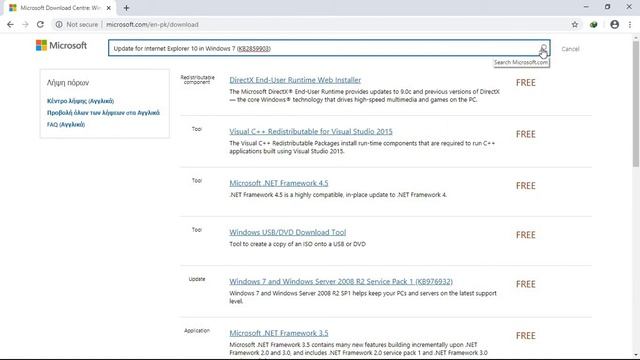This screenshot has width=640, height=360.
Task: Open the Chrome profile avatar
Action: (614, 24)
